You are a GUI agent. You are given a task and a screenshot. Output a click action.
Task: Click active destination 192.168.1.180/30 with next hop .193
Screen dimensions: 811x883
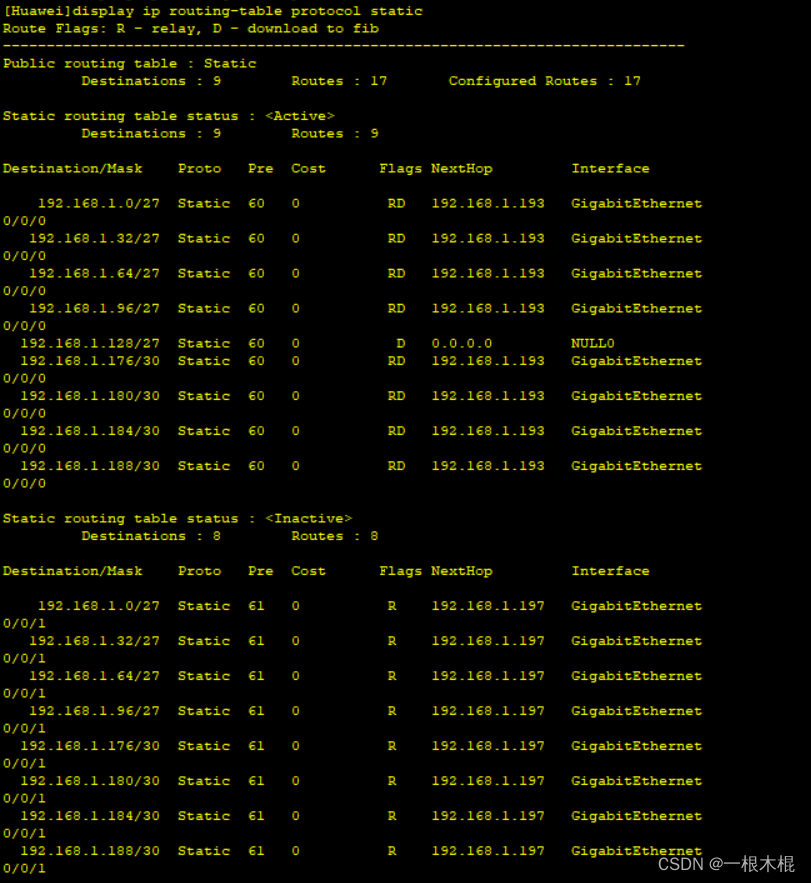pyautogui.click(x=90, y=396)
